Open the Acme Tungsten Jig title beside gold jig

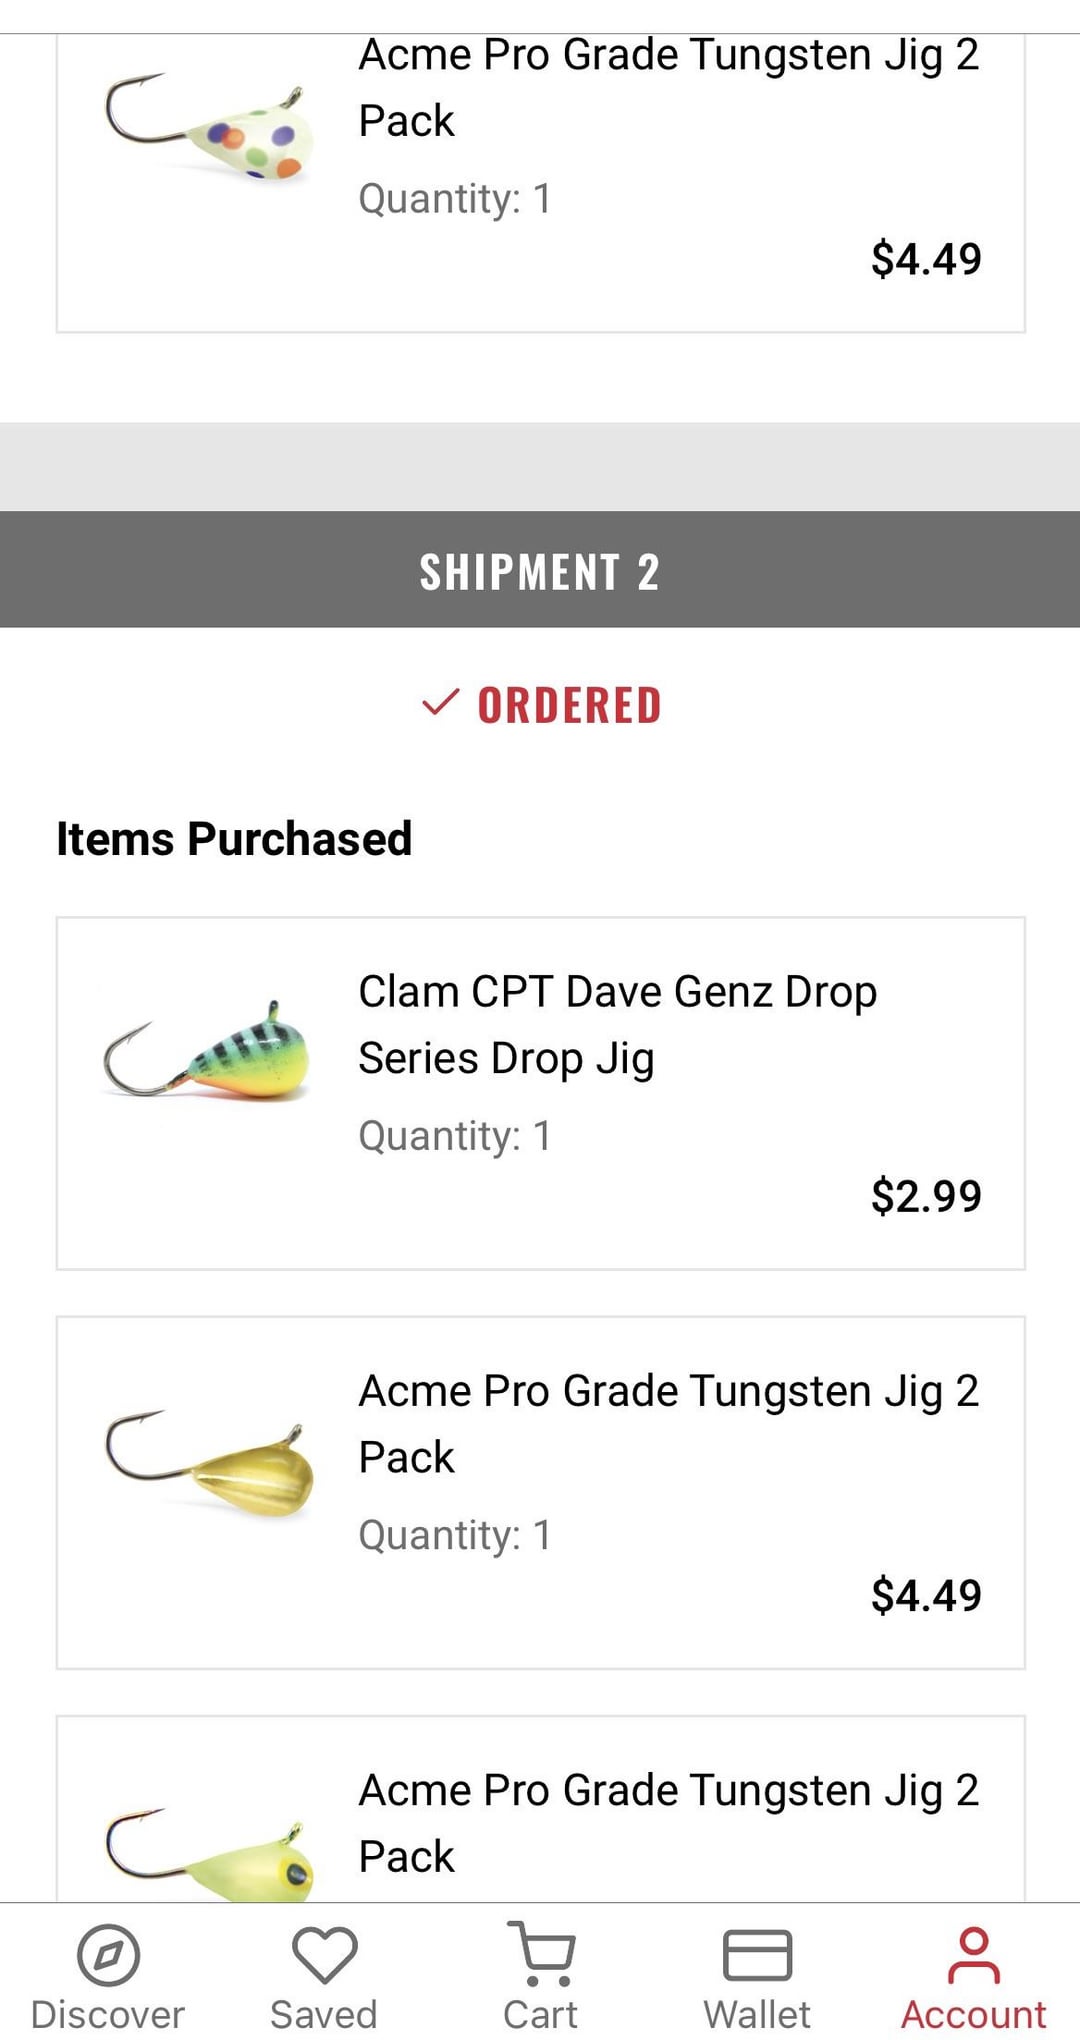click(x=668, y=1423)
